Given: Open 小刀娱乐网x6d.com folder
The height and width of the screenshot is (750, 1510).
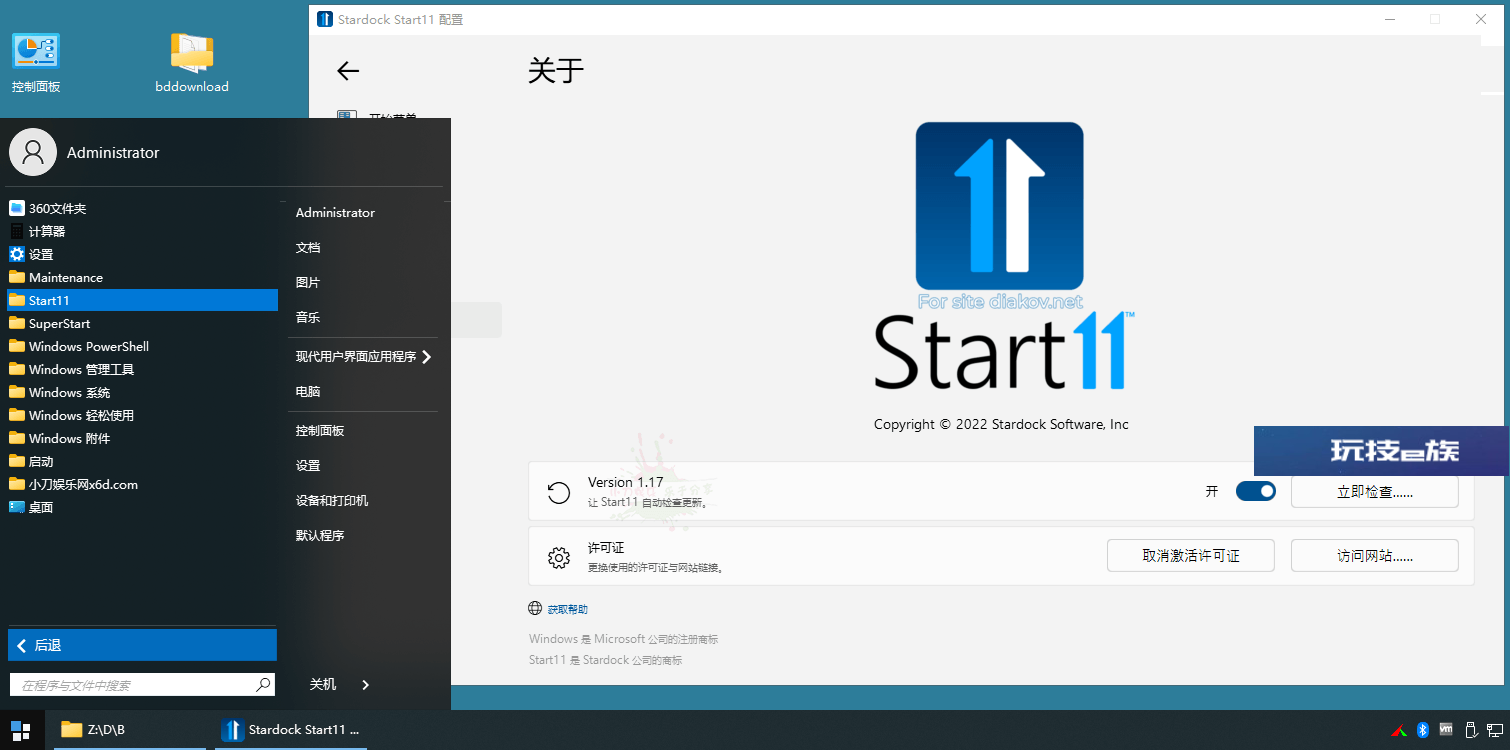Looking at the screenshot, I should coord(142,484).
